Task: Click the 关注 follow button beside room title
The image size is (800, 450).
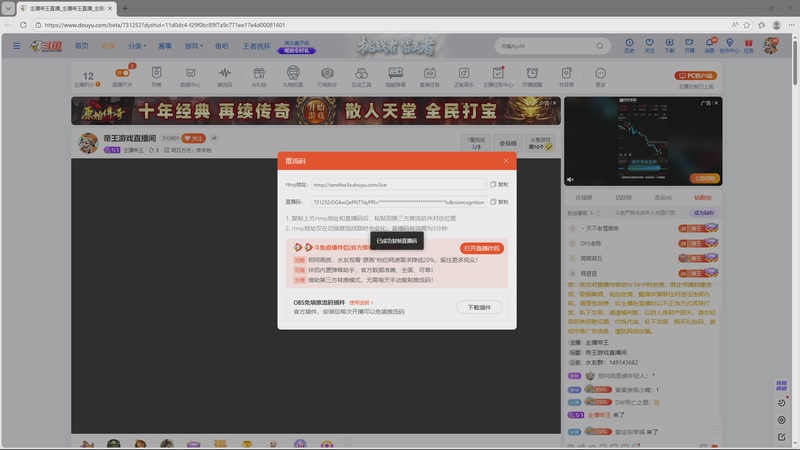Action: pos(193,138)
